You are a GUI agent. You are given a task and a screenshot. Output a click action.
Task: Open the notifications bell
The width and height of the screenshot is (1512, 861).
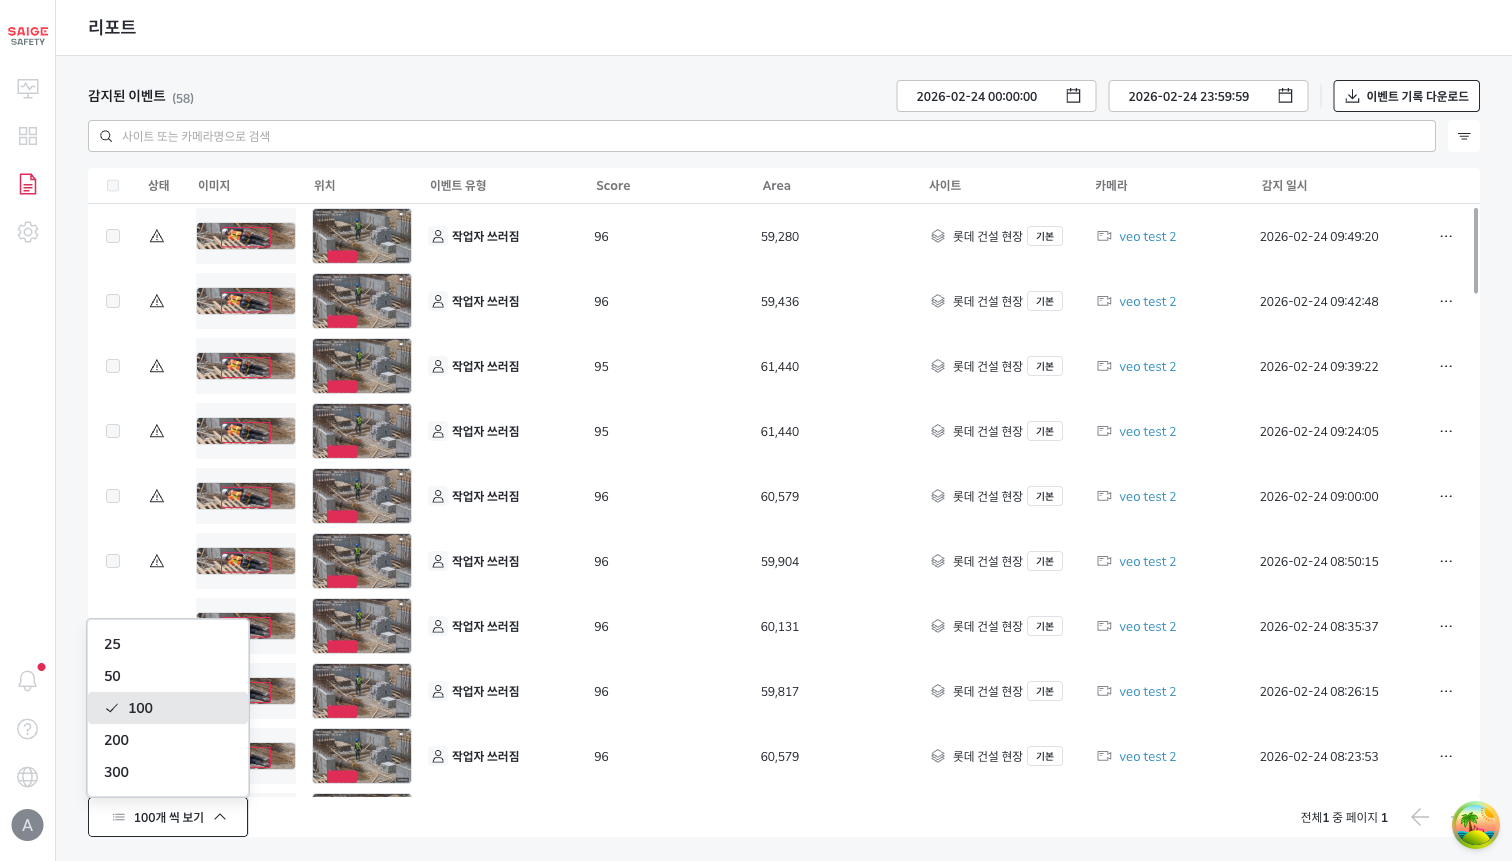tap(28, 680)
